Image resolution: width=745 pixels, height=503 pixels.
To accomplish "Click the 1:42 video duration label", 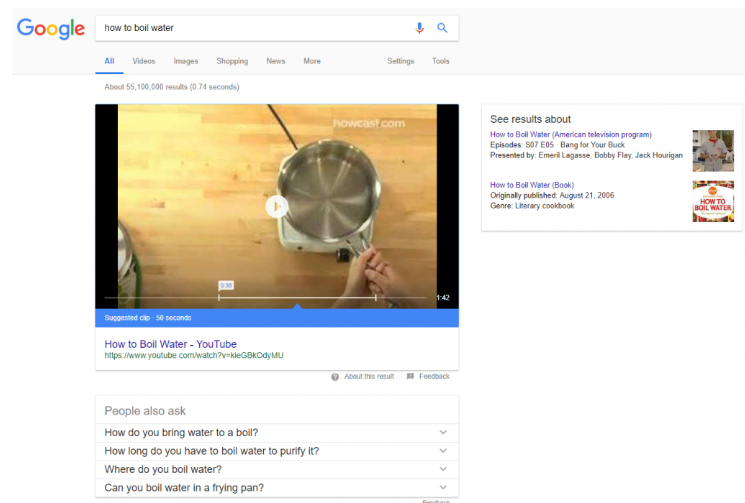I will [x=443, y=297].
